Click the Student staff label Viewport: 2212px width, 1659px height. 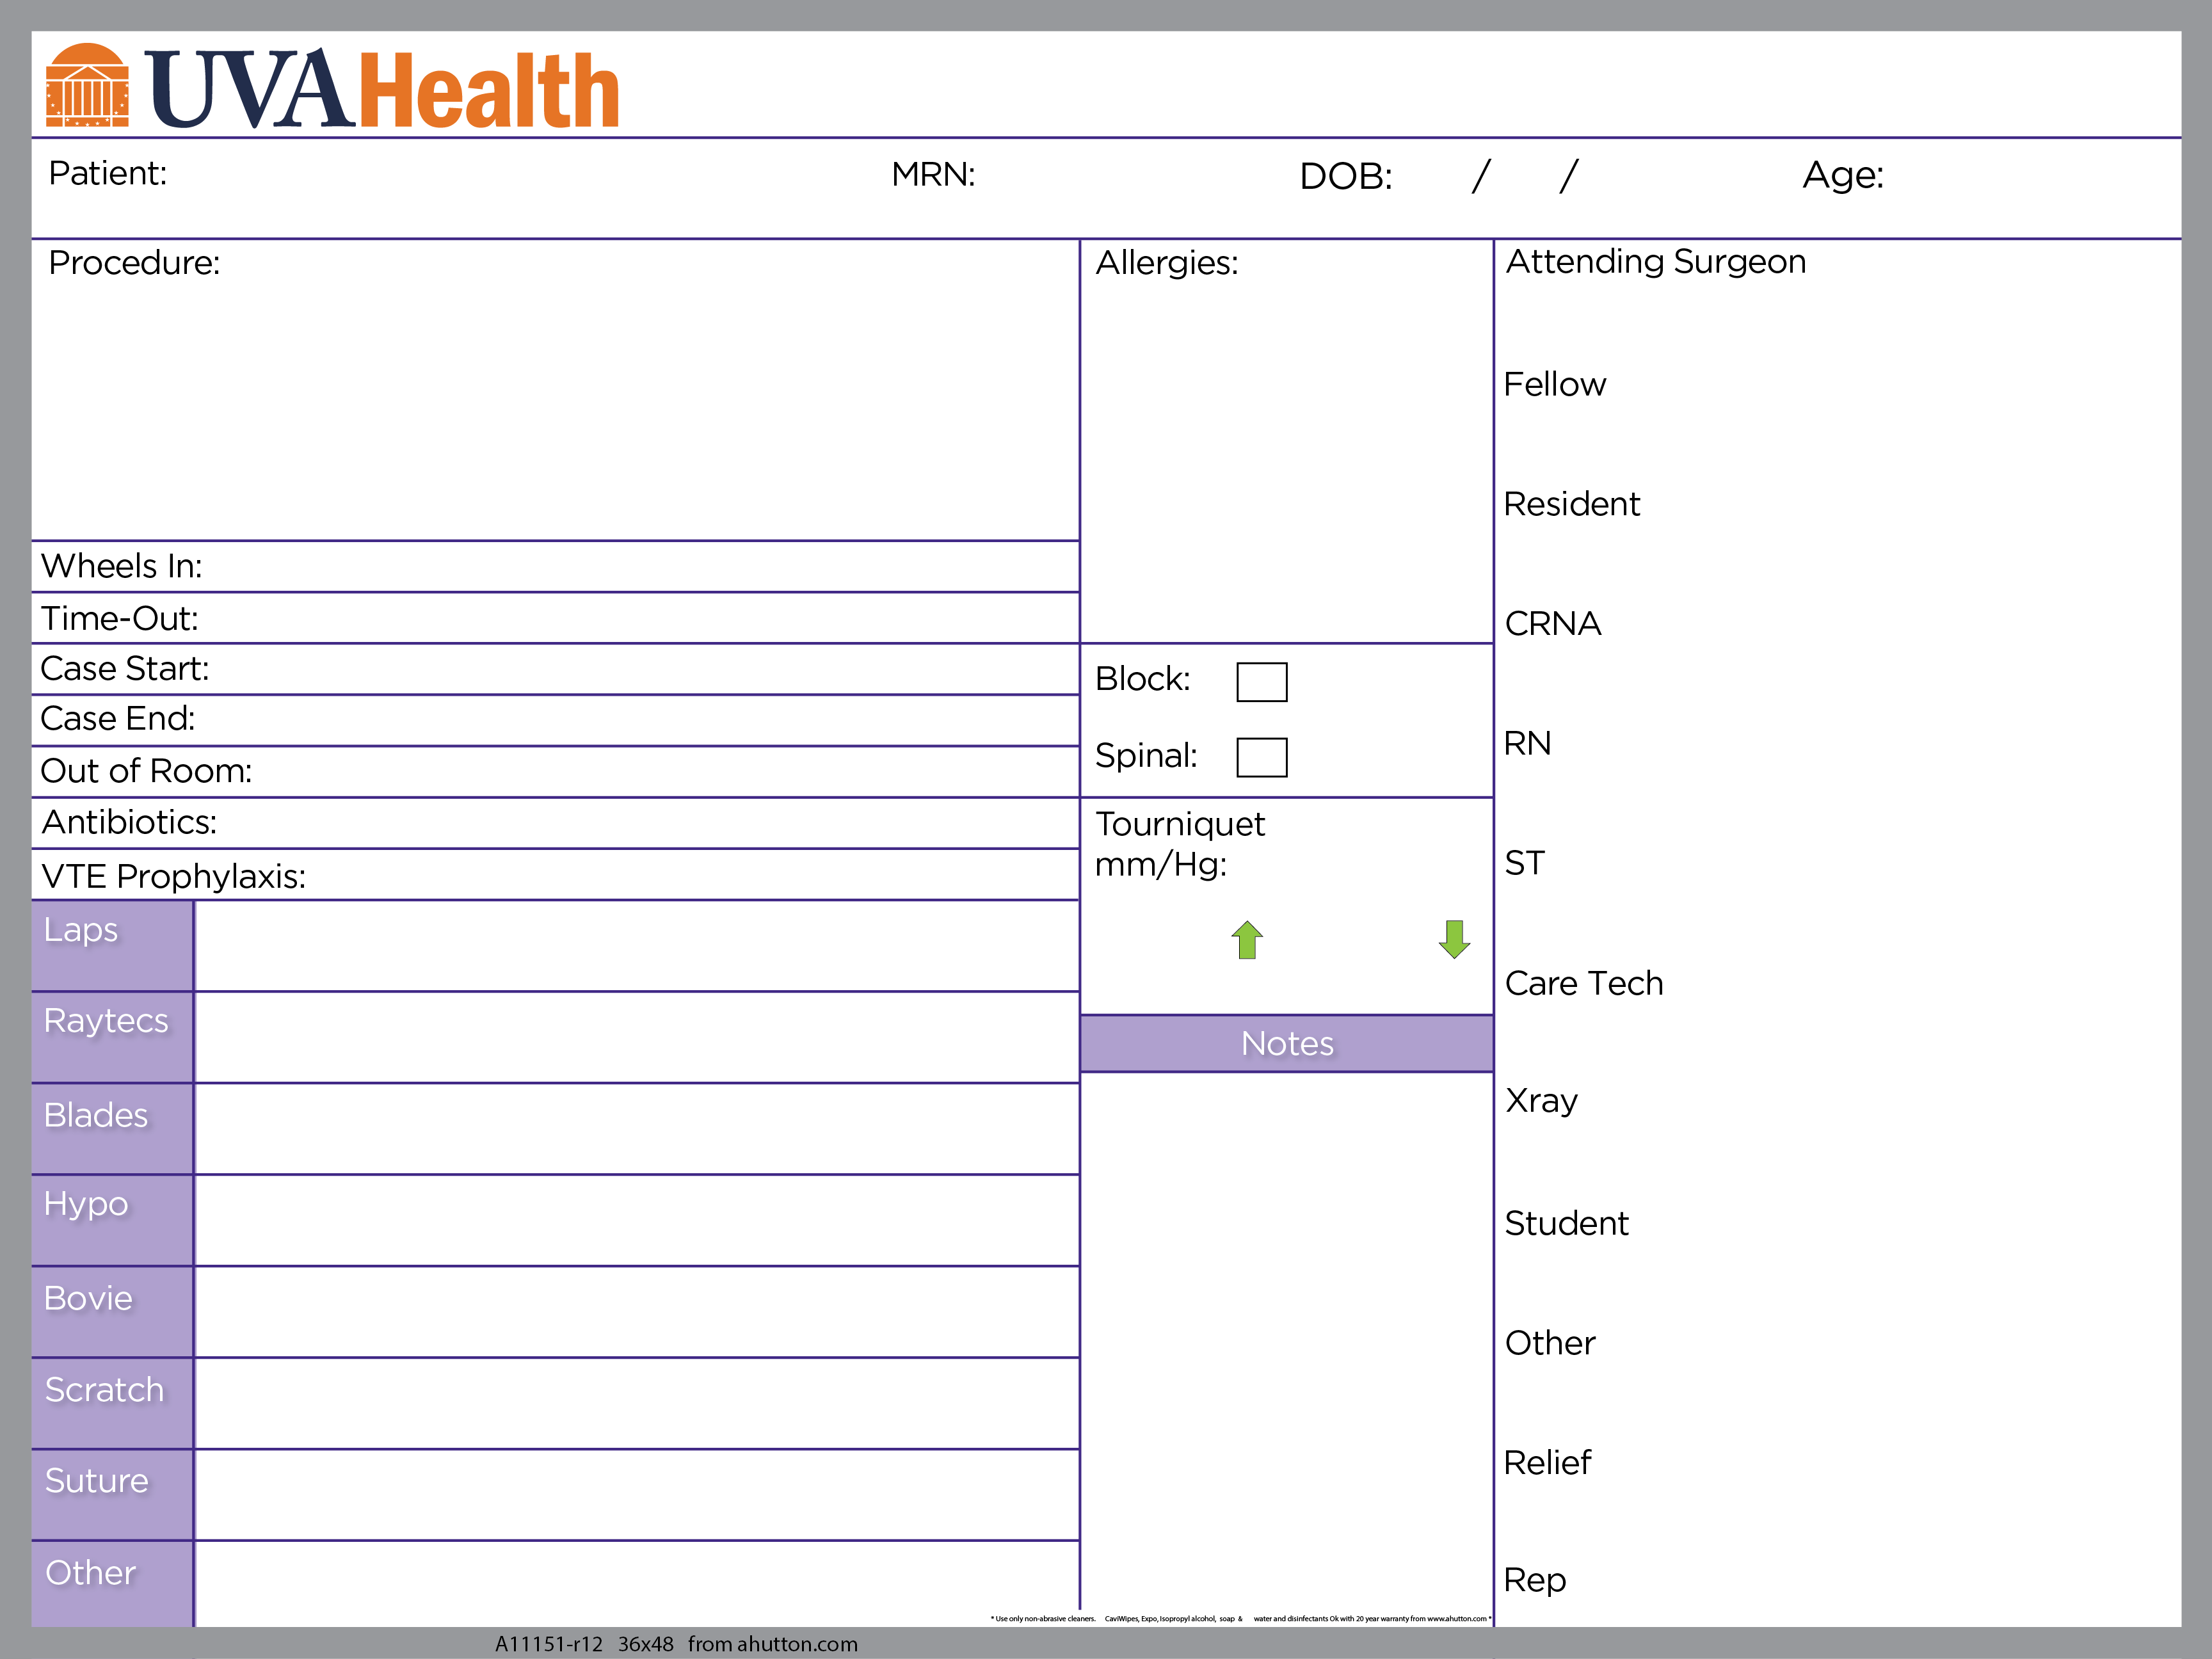coord(1567,1223)
